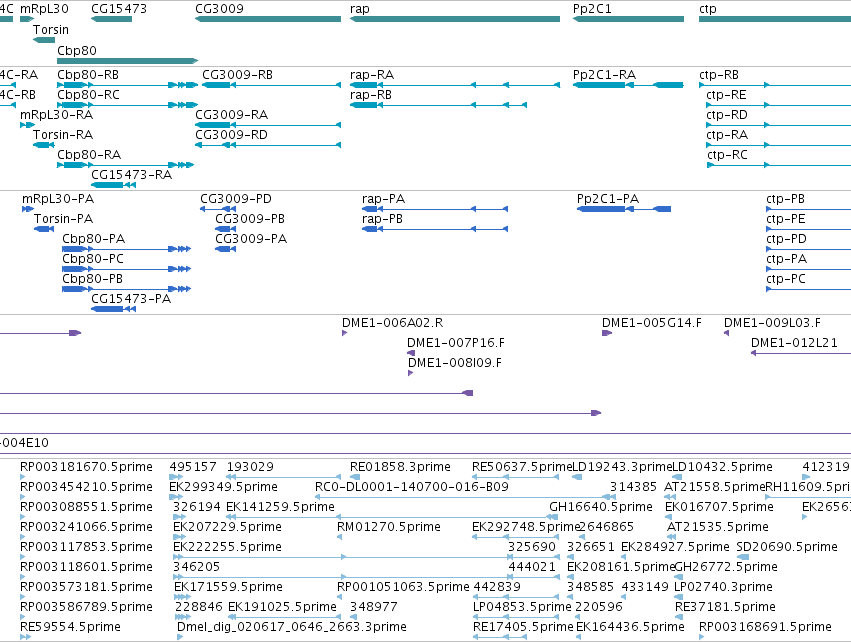Click EST label RP003181670.5prime

[x=86, y=467]
